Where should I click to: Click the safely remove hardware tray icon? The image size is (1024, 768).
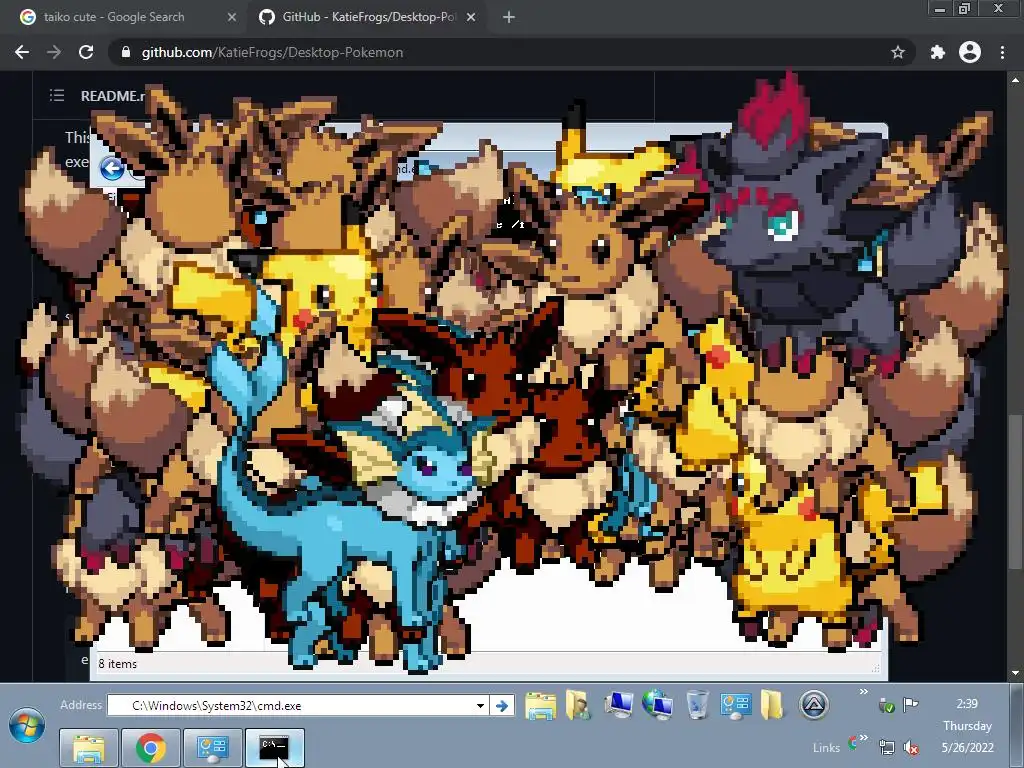pos(886,705)
